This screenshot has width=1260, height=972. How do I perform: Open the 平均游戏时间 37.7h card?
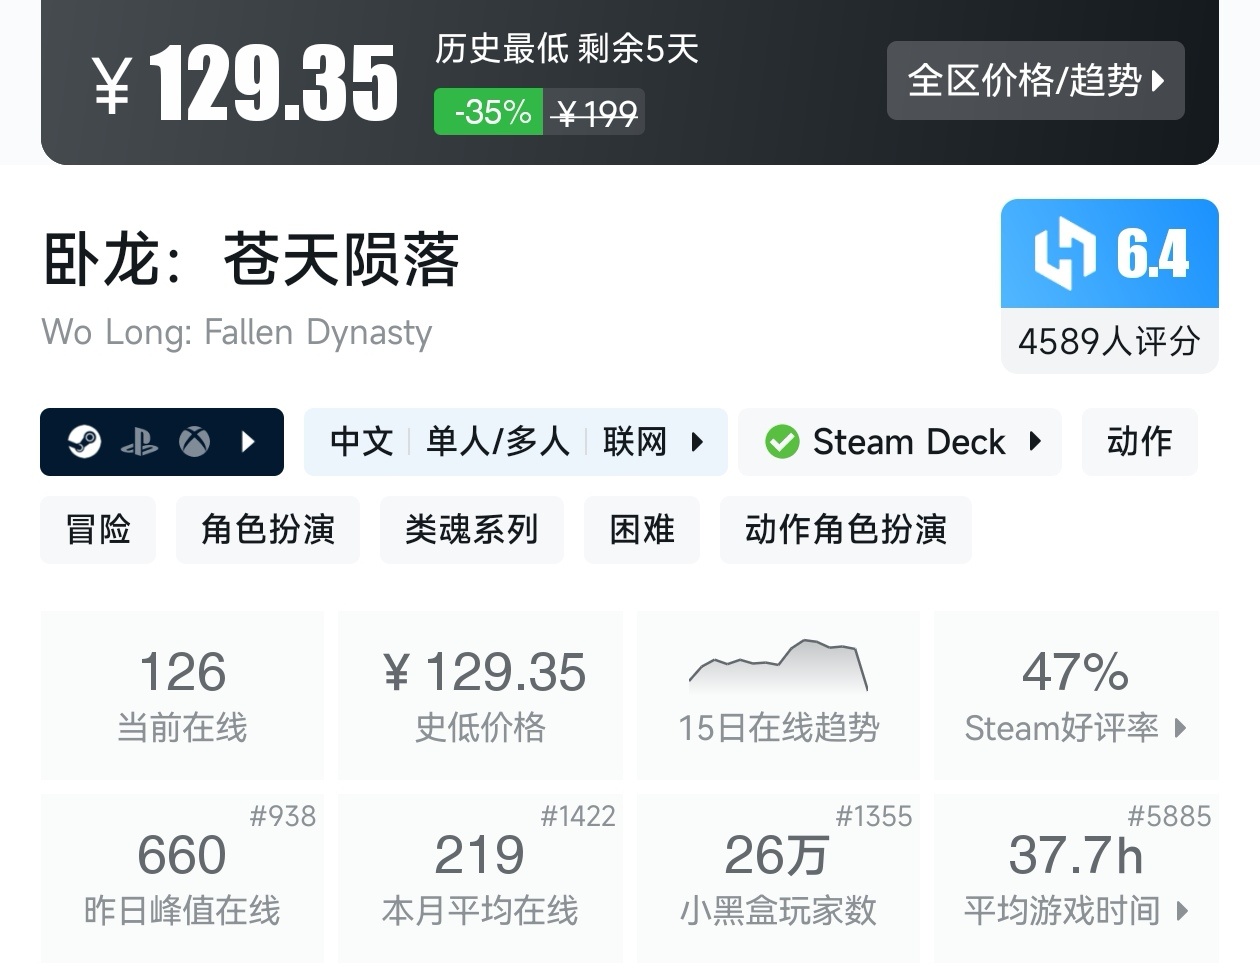coord(1076,878)
